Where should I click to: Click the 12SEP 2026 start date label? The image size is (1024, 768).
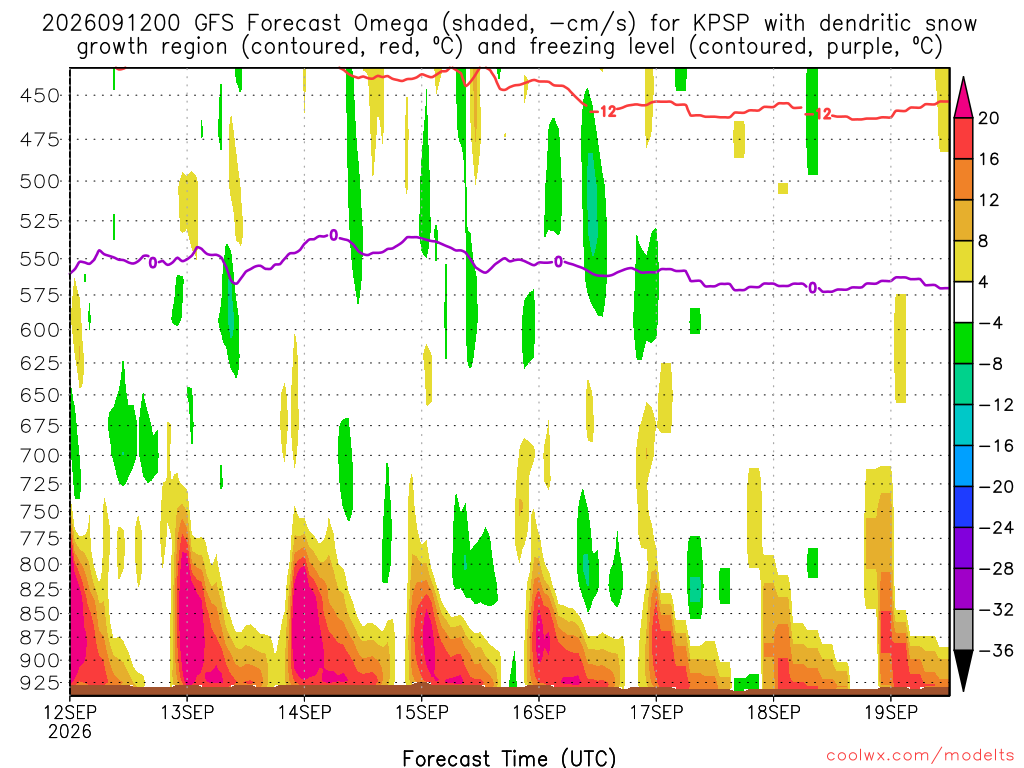[x=70, y=722]
